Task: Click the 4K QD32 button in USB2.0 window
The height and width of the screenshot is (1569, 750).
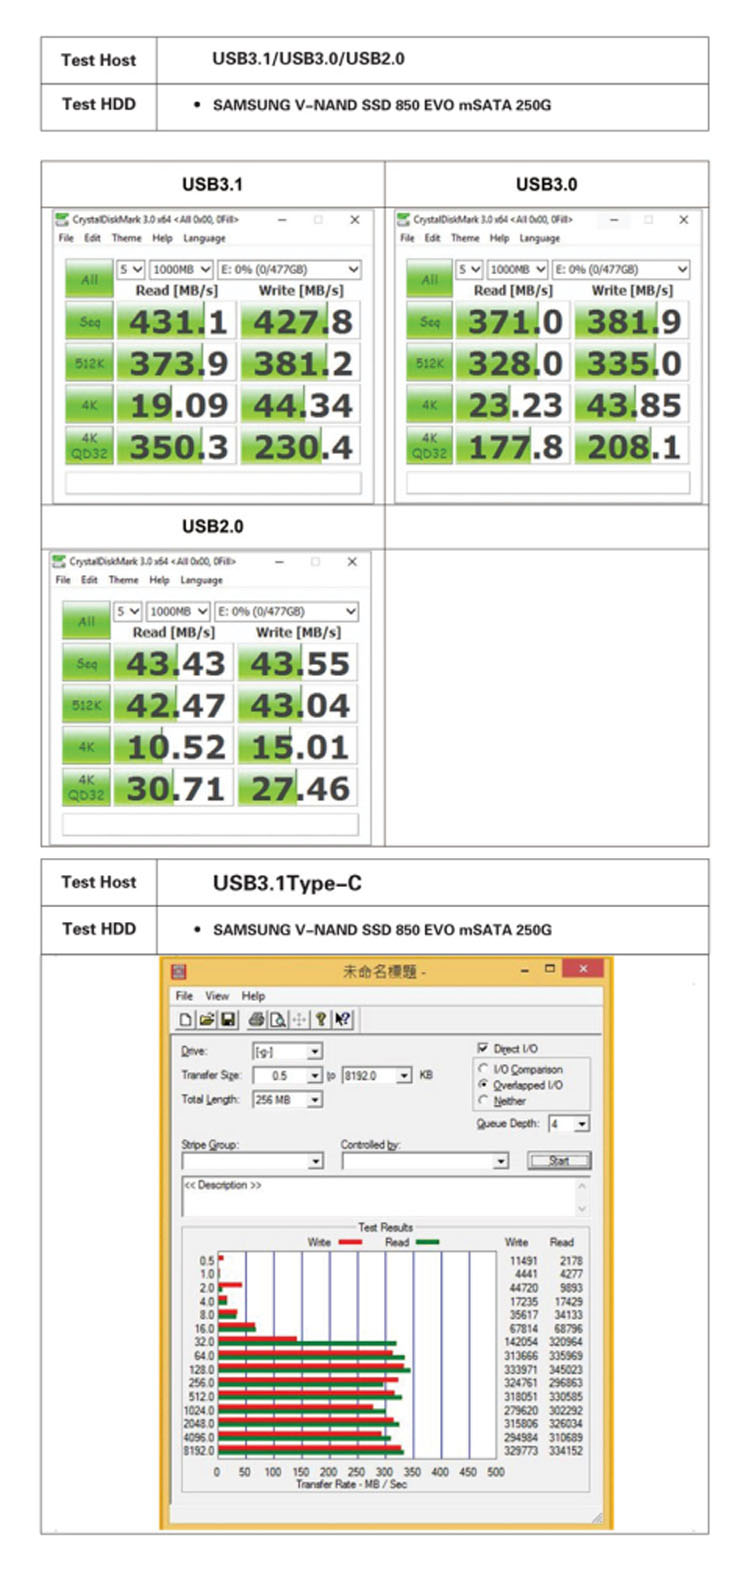Action: click(87, 788)
